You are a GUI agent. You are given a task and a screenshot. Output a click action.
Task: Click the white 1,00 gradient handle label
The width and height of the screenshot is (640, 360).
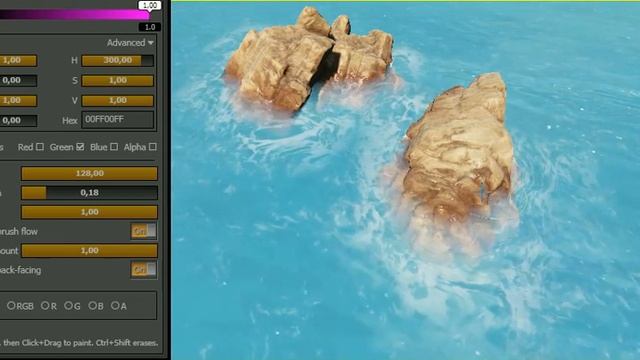[150, 5]
